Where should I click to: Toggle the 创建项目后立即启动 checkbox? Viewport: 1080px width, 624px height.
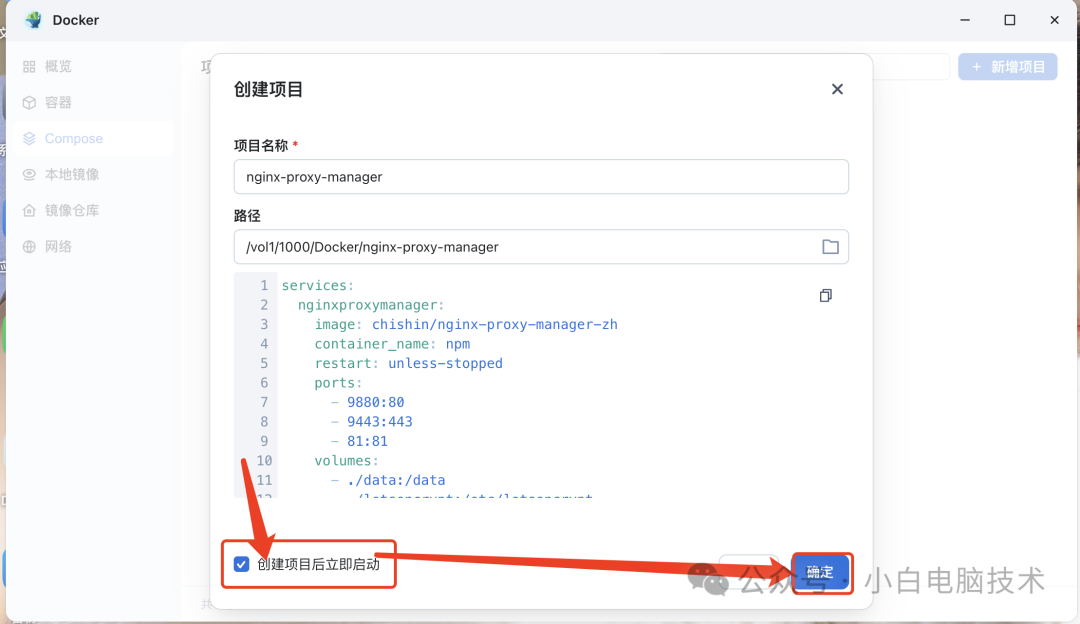pyautogui.click(x=241, y=565)
